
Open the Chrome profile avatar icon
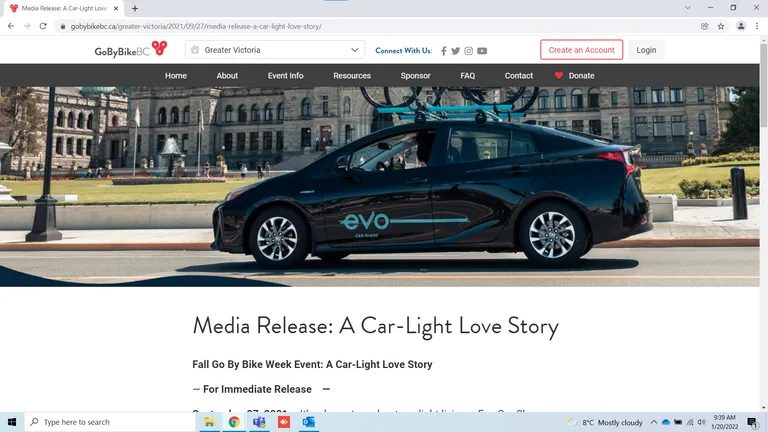pyautogui.click(x=741, y=26)
